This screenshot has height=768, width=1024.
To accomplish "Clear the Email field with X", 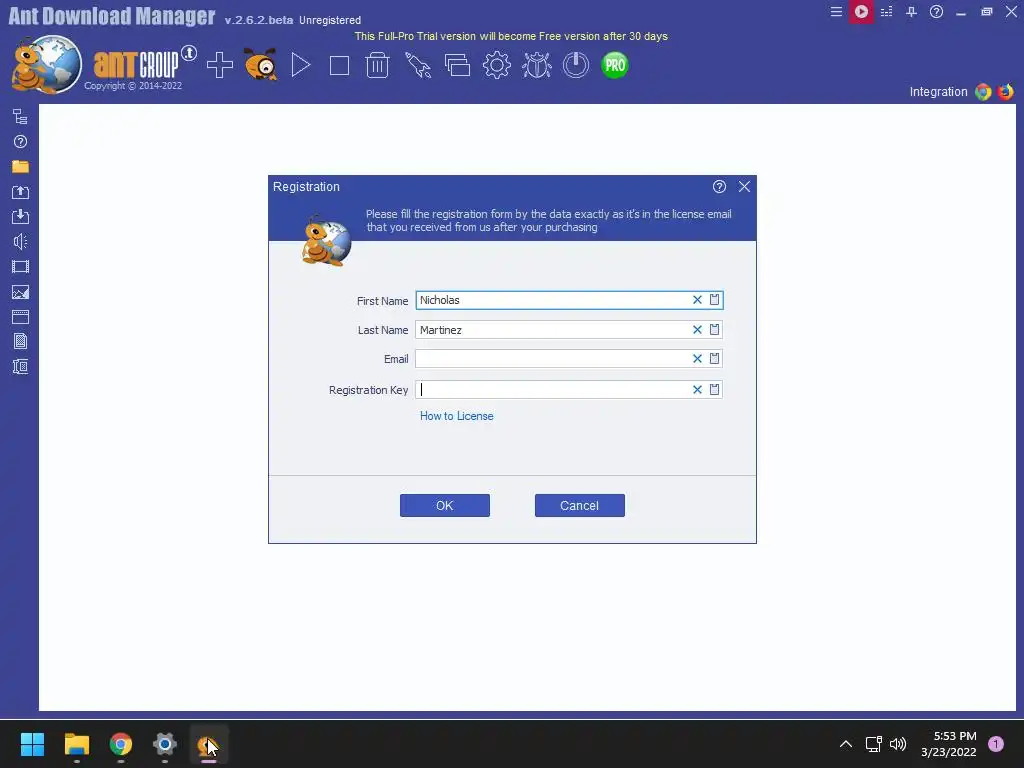I will tap(697, 359).
